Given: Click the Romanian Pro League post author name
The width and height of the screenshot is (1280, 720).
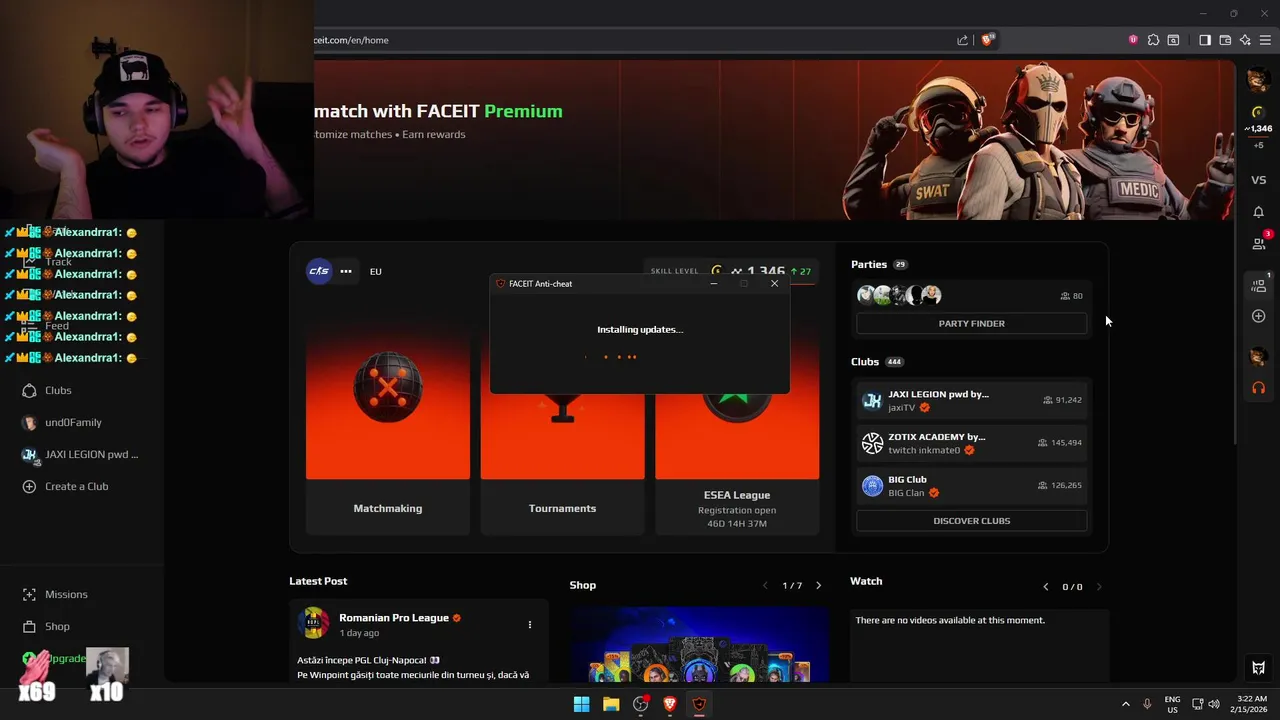Looking at the screenshot, I should click(394, 618).
